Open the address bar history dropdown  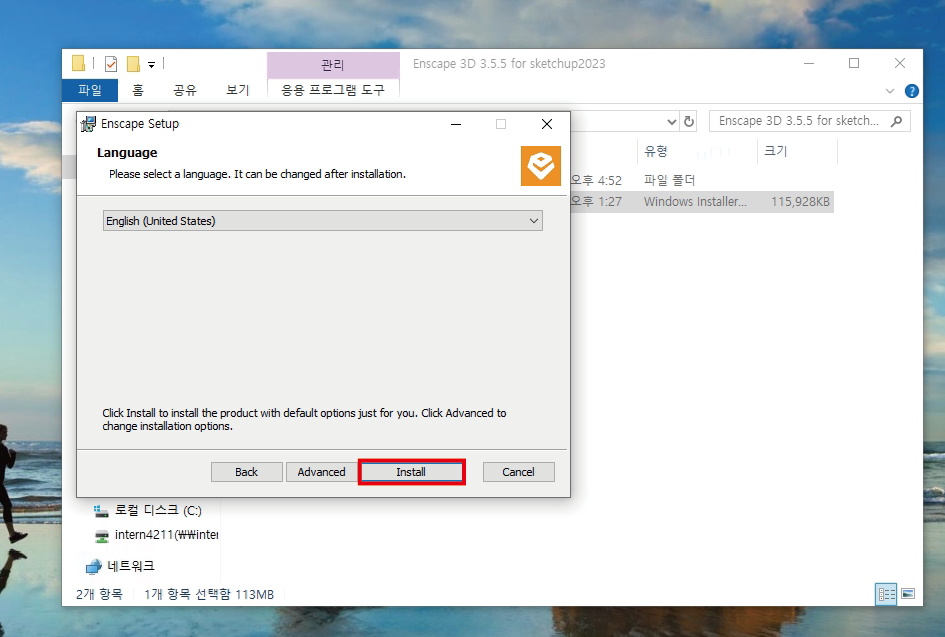(671, 122)
